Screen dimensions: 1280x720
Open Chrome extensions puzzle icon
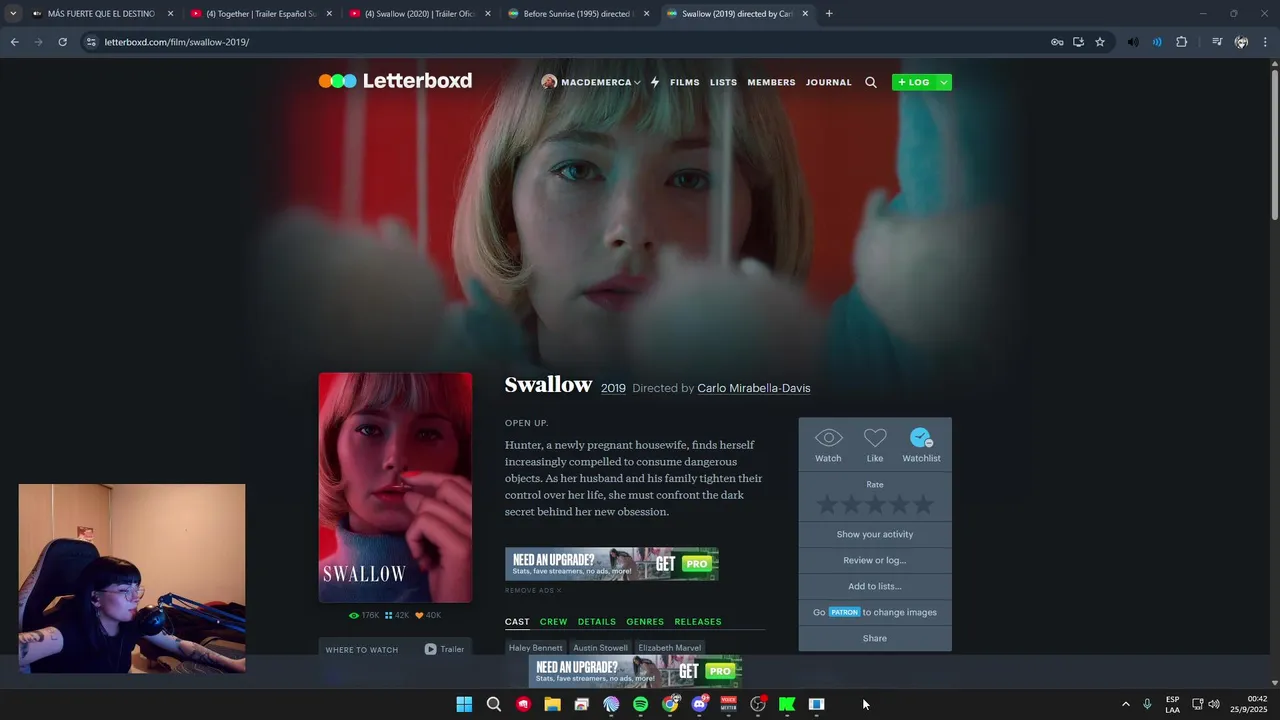(x=1181, y=42)
